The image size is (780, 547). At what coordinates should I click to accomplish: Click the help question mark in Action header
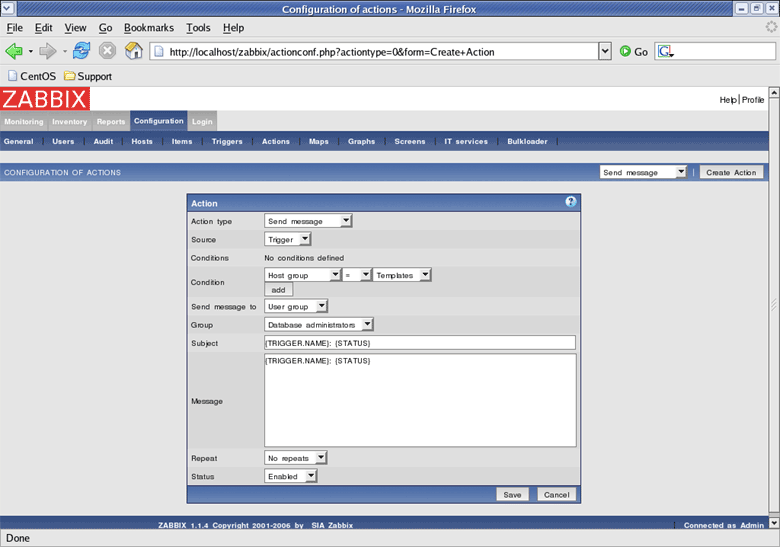click(571, 202)
